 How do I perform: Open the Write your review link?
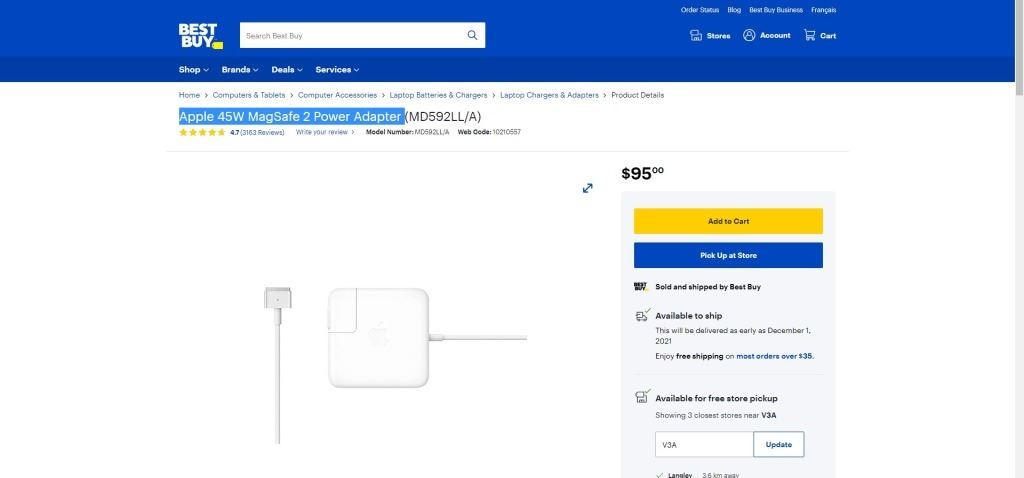(x=322, y=132)
